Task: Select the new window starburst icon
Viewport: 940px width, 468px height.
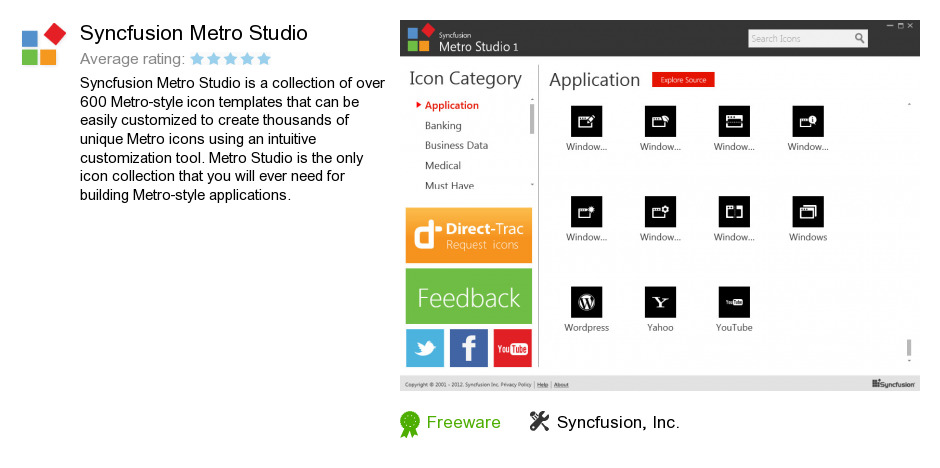Action: coord(586,212)
